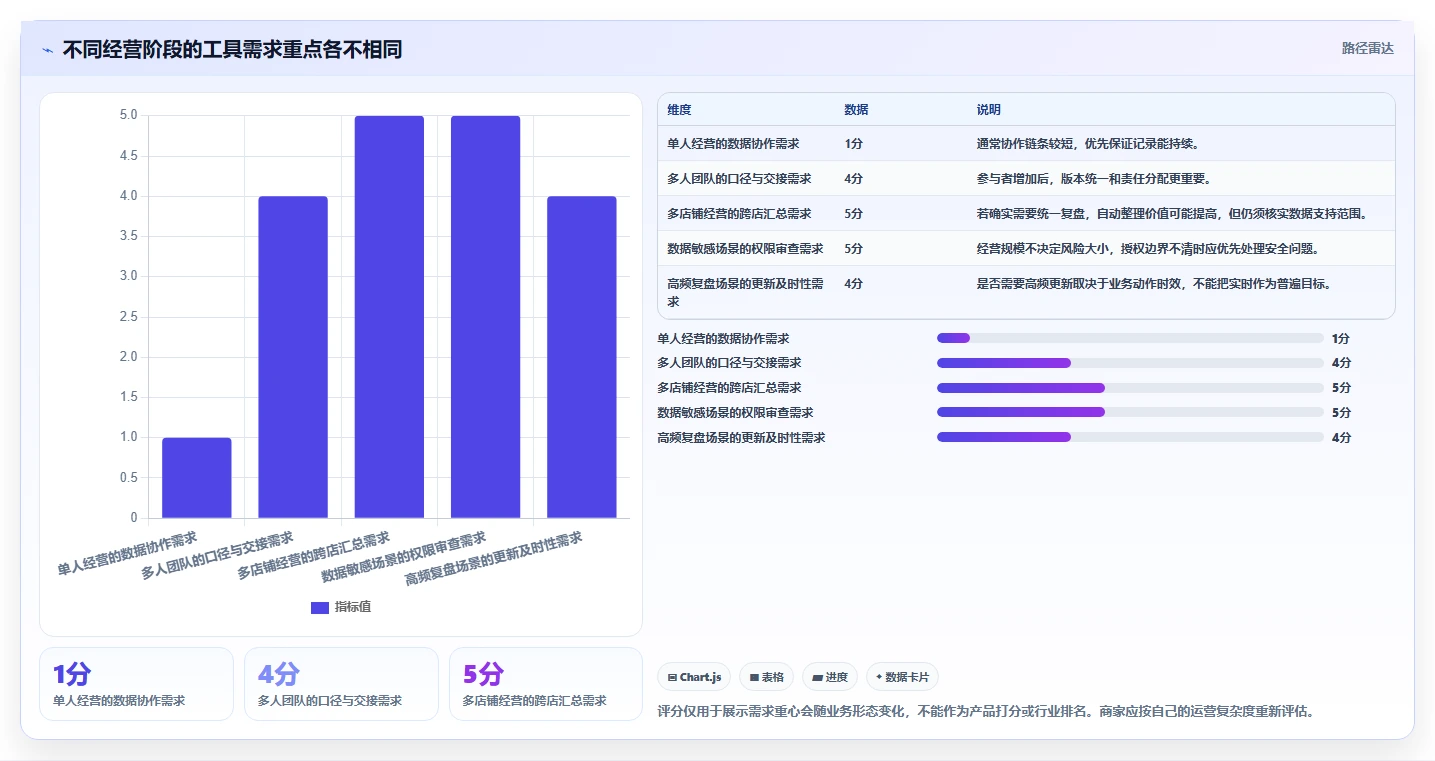
Task: Select table cell 高频复盘场景的更新及时性需求
Action: click(745, 292)
